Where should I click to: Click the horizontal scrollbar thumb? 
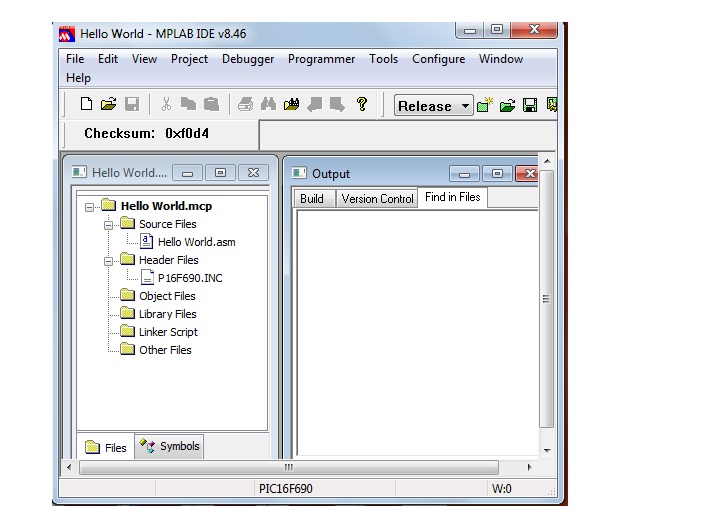point(289,467)
